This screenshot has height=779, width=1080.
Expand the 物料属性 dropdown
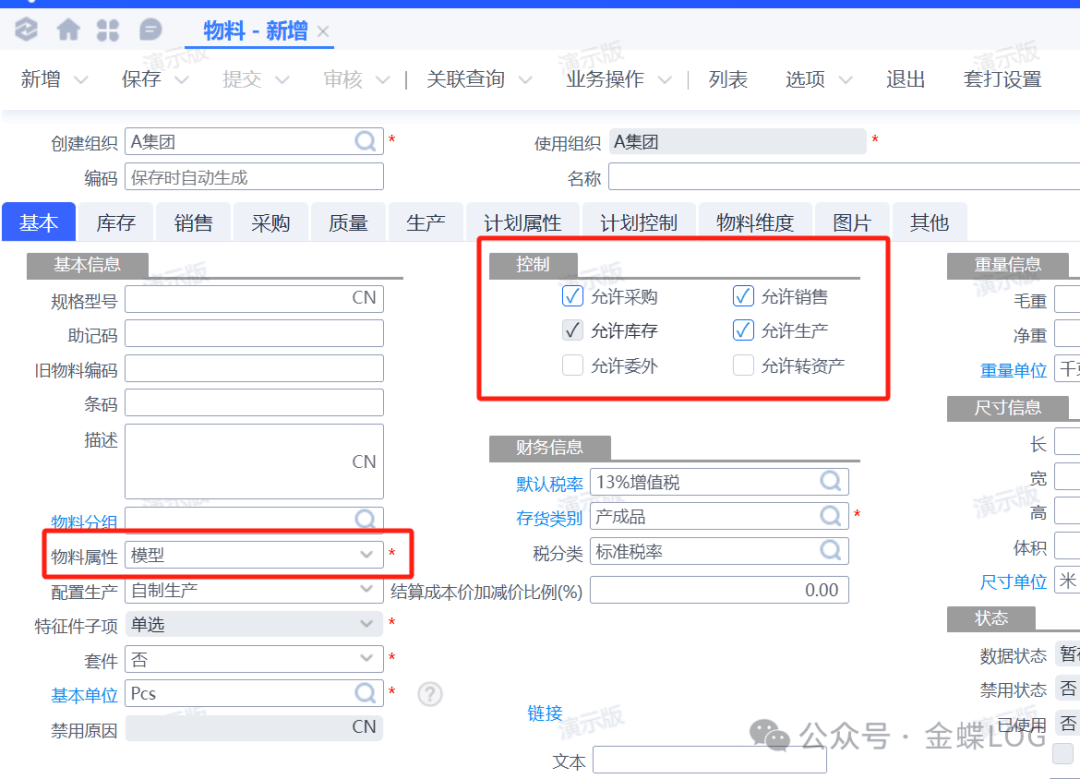click(x=366, y=554)
